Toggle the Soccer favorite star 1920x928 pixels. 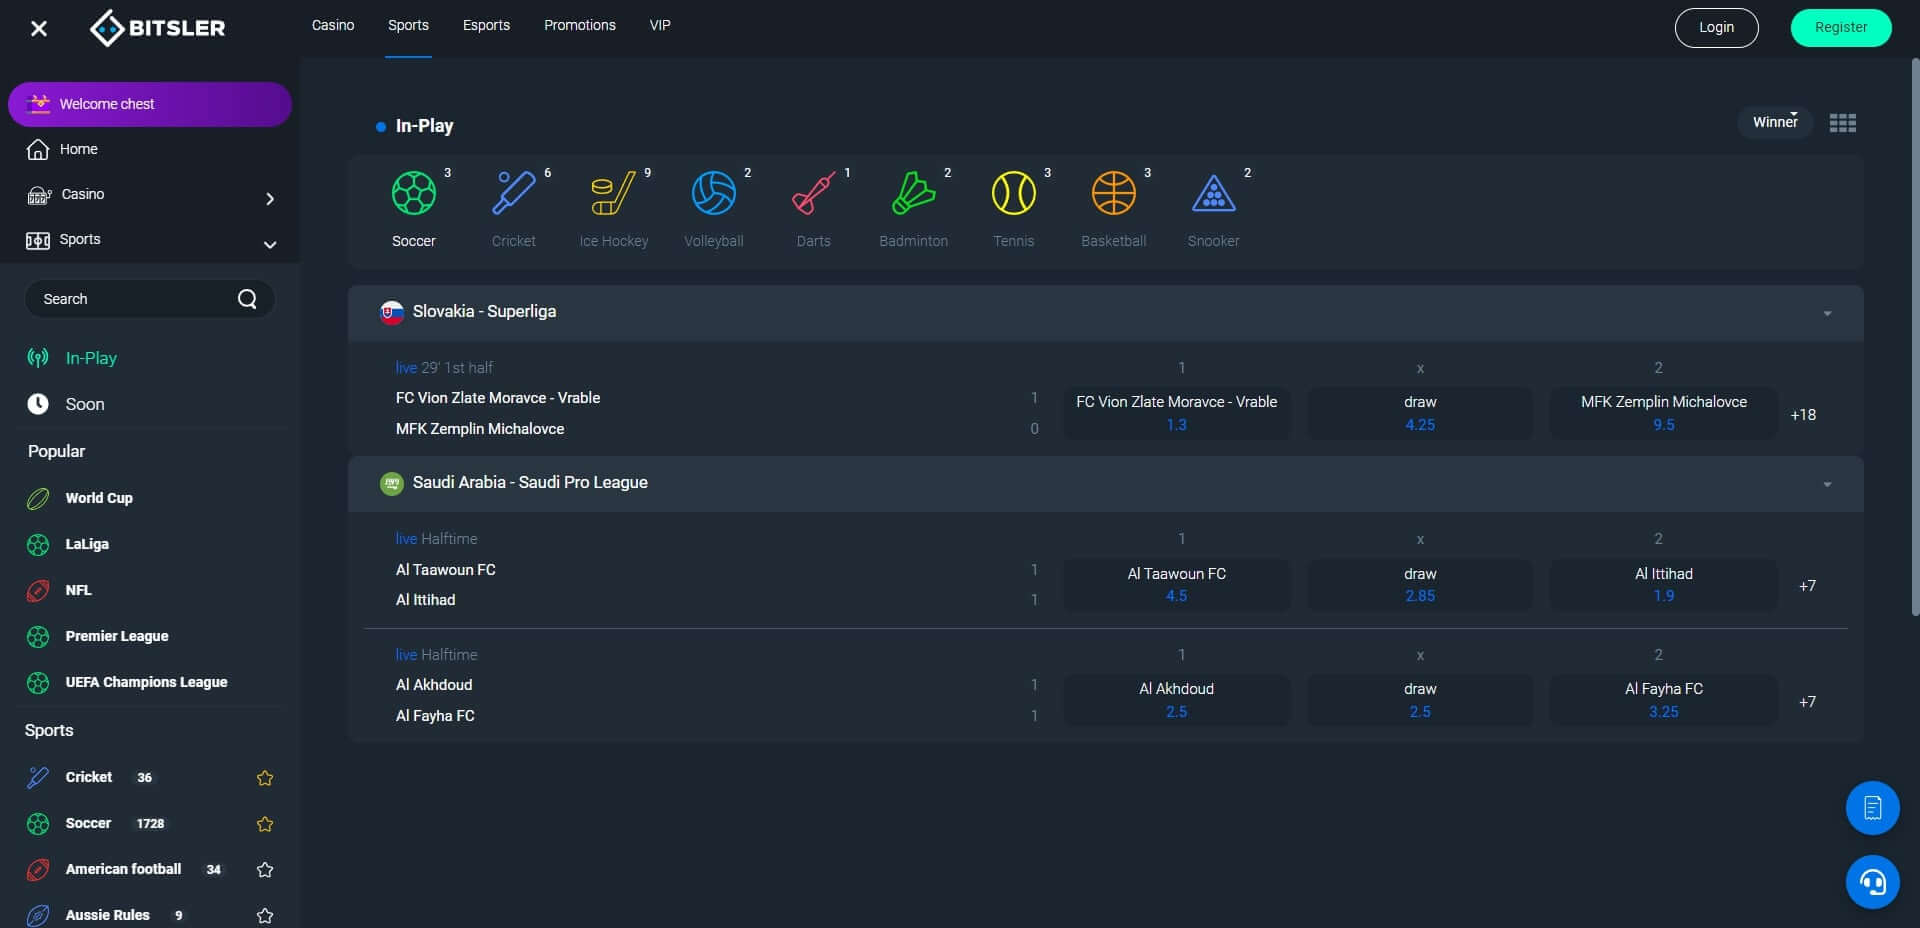pos(265,824)
